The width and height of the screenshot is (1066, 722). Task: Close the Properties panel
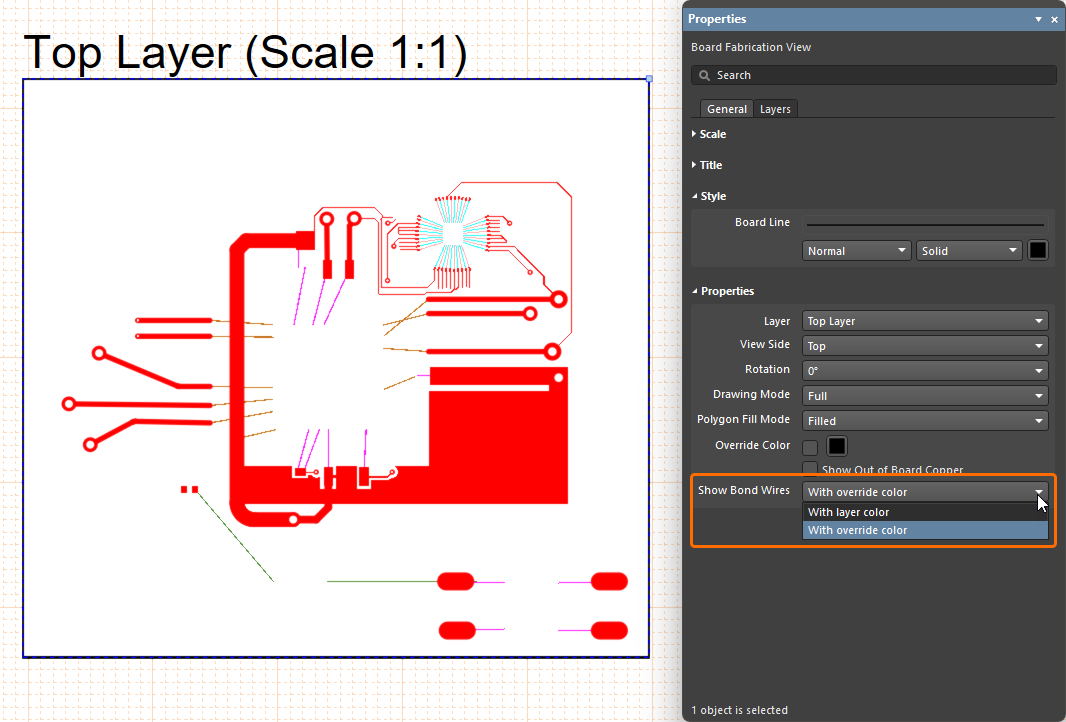[x=1054, y=20]
